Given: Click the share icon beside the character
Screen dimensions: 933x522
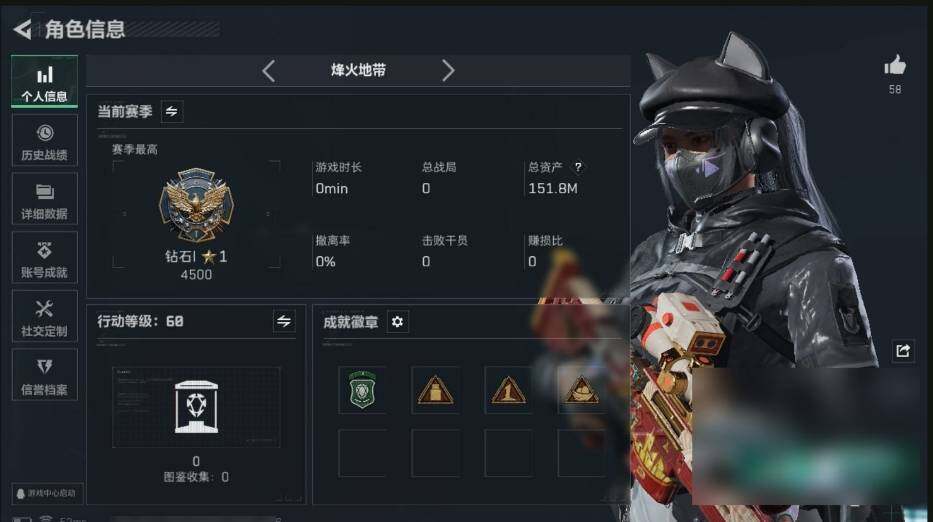Looking at the screenshot, I should point(903,351).
